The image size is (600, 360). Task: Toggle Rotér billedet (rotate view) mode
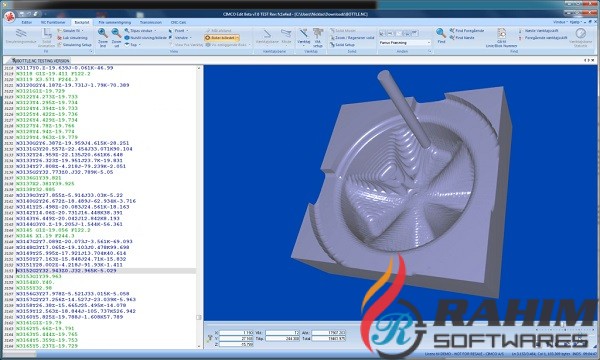(222, 38)
